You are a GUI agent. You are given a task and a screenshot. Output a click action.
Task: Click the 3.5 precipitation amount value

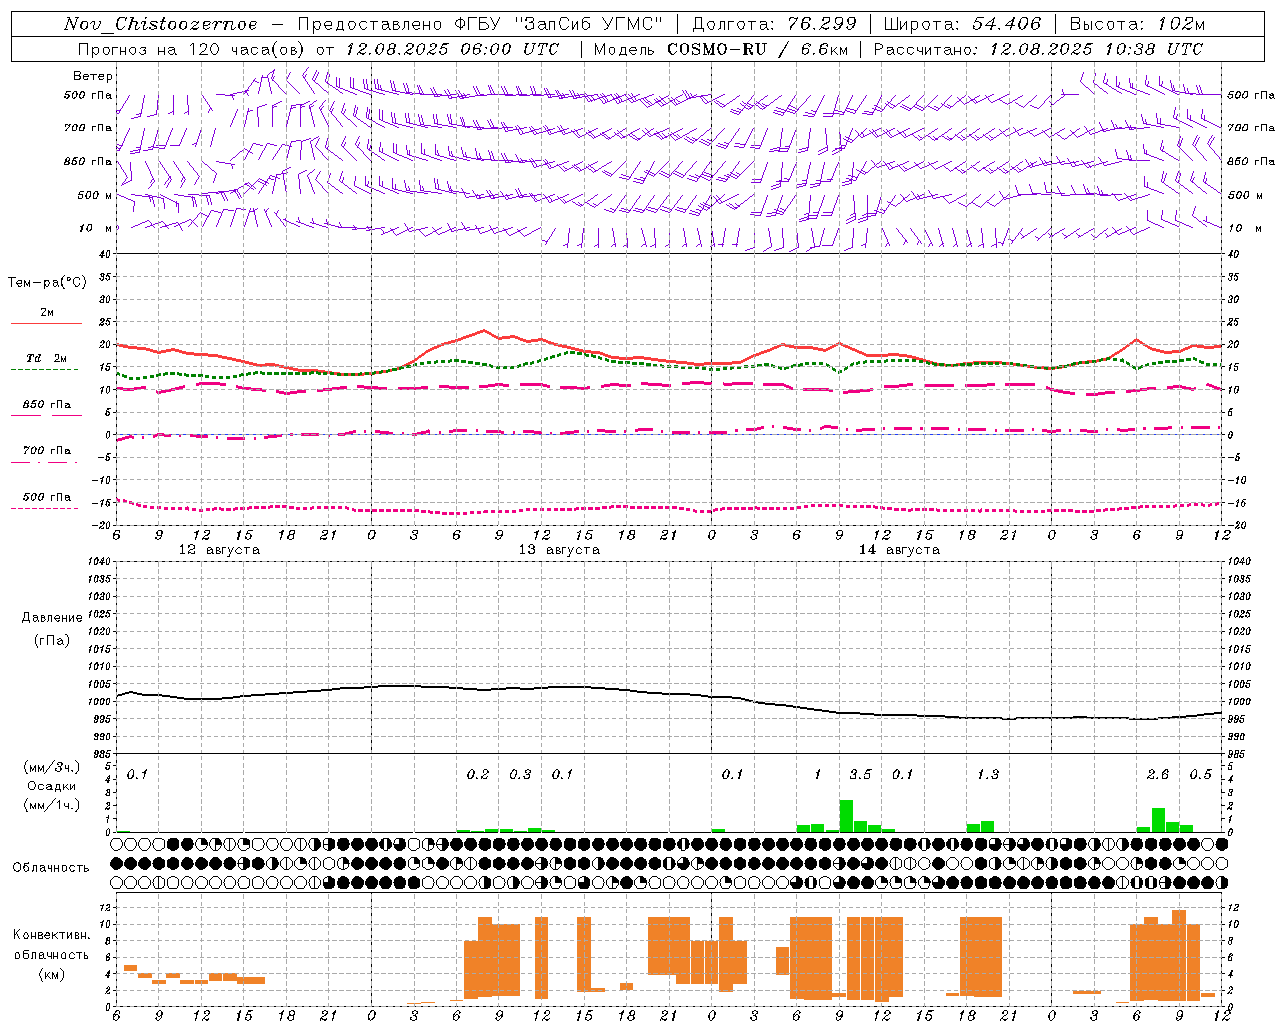(x=860, y=774)
